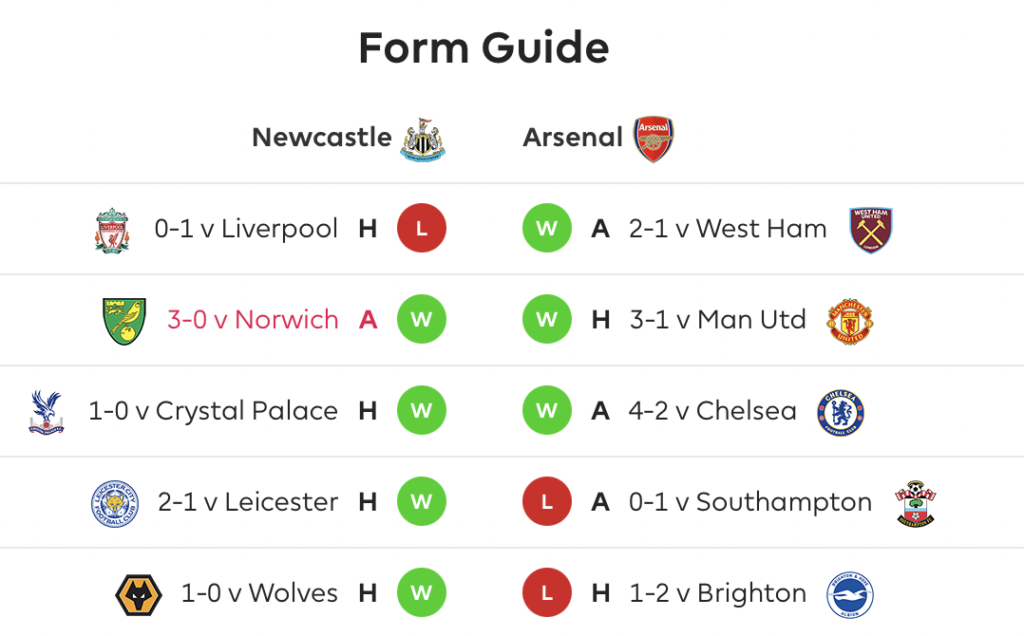Image resolution: width=1024 pixels, height=636 pixels.
Task: Select the West Ham United crest
Action: [871, 230]
